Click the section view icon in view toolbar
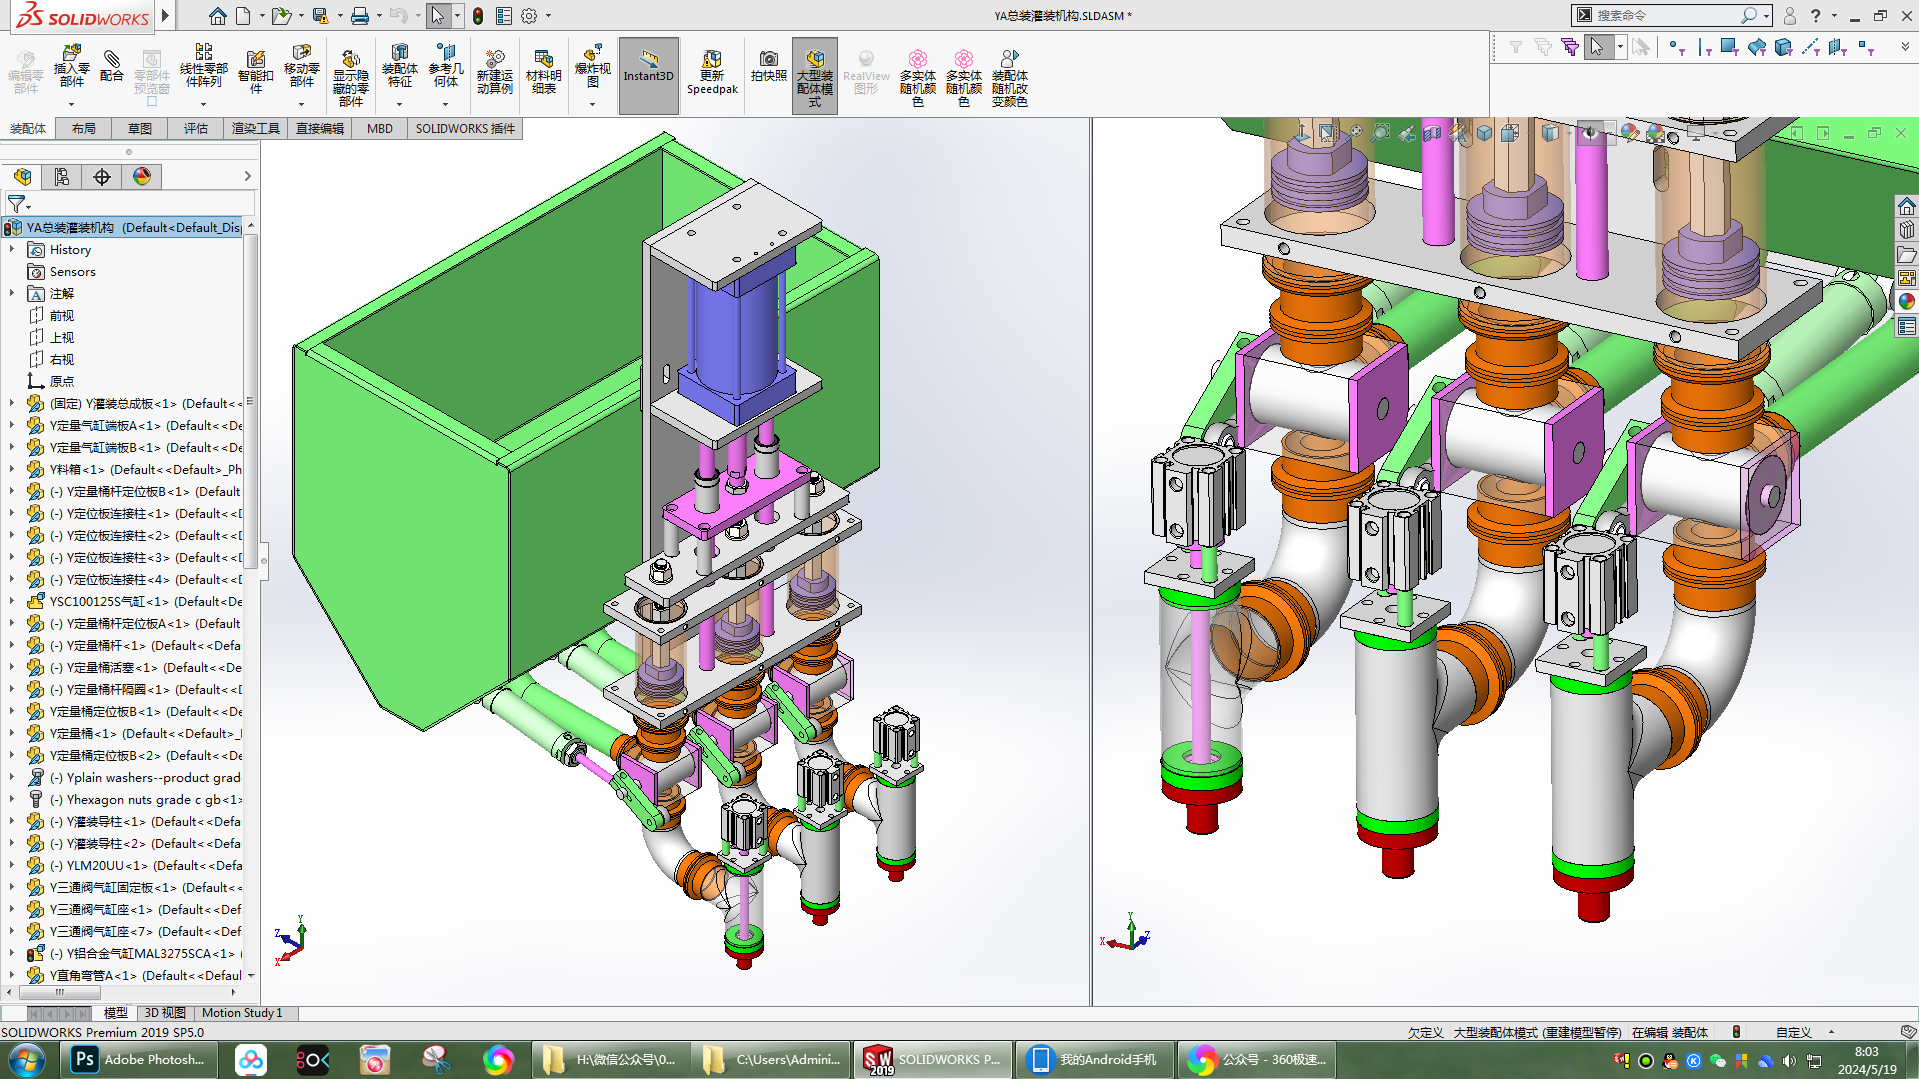 (1432, 133)
